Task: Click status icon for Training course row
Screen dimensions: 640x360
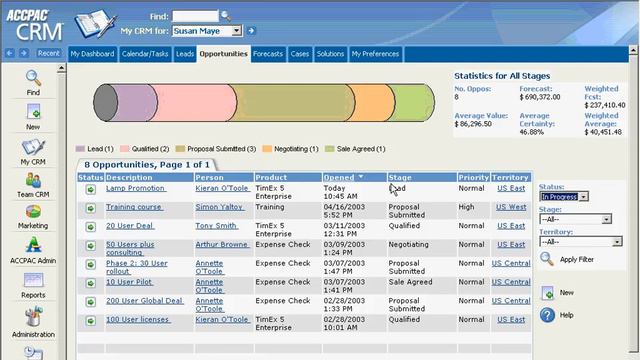Action: pyautogui.click(x=91, y=208)
